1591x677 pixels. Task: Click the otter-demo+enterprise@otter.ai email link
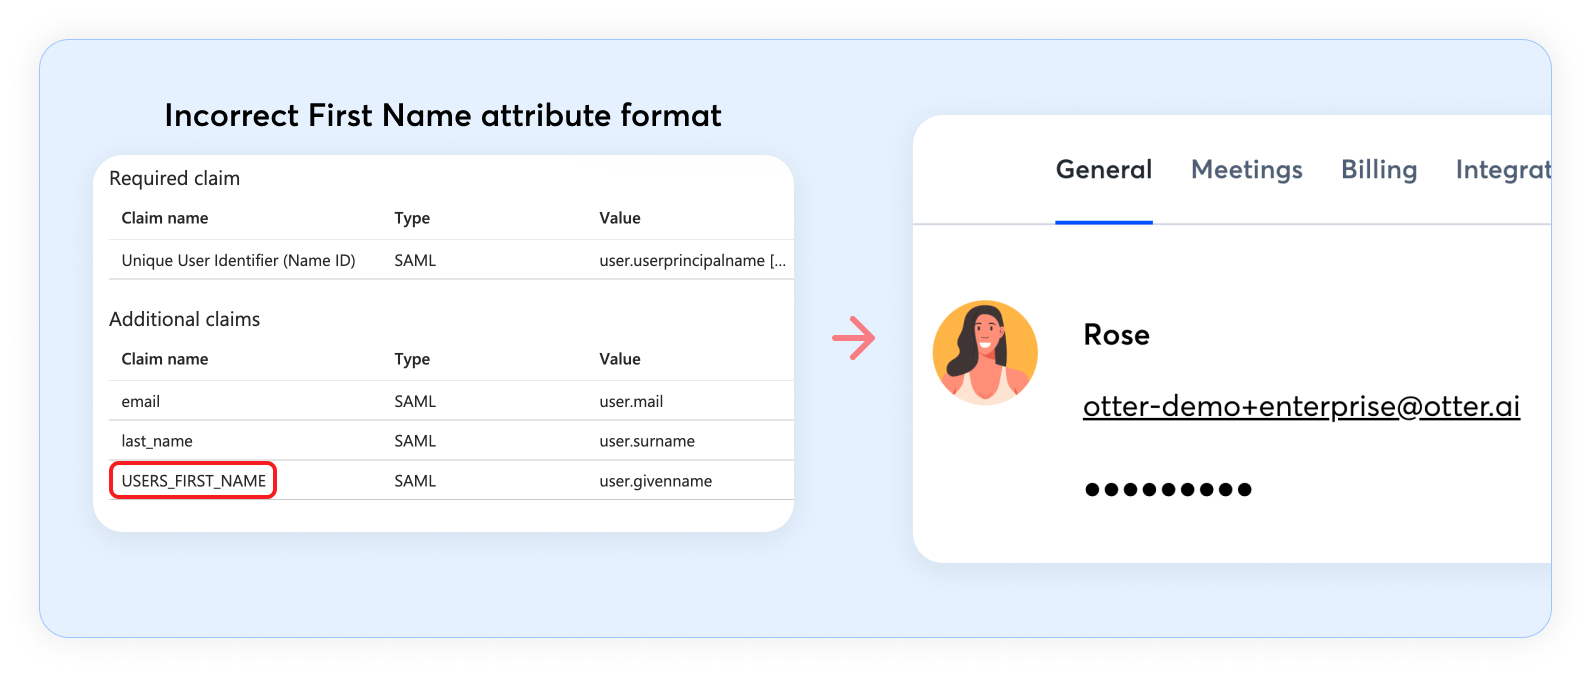coord(1300,407)
